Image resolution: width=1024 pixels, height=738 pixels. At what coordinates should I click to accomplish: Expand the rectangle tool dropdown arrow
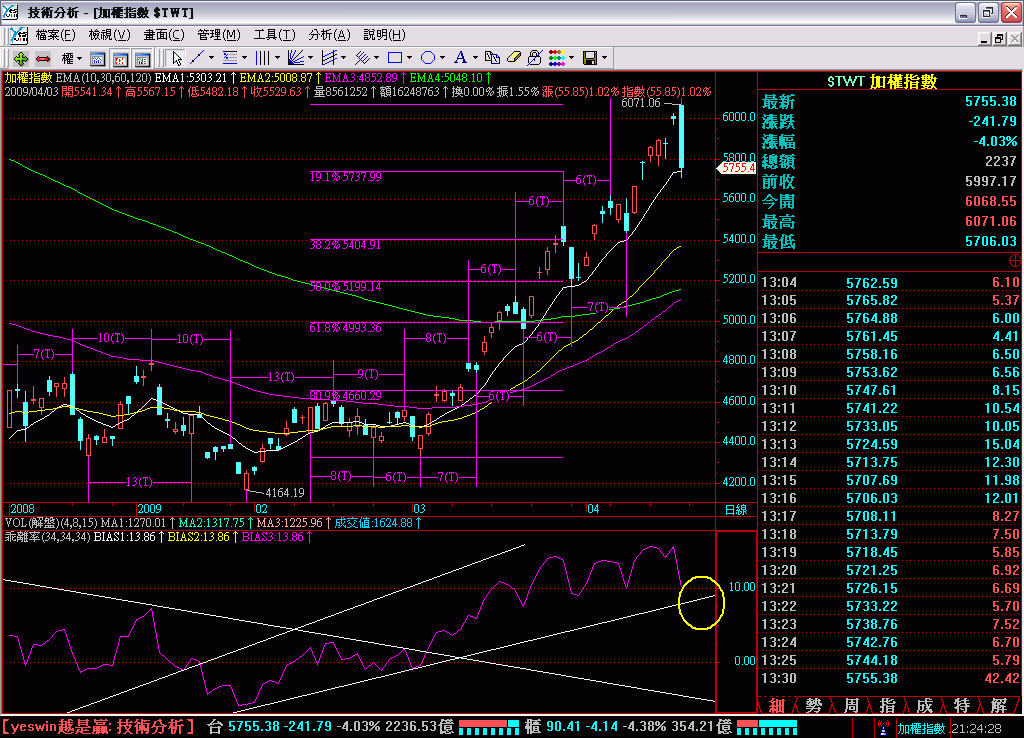pos(409,58)
